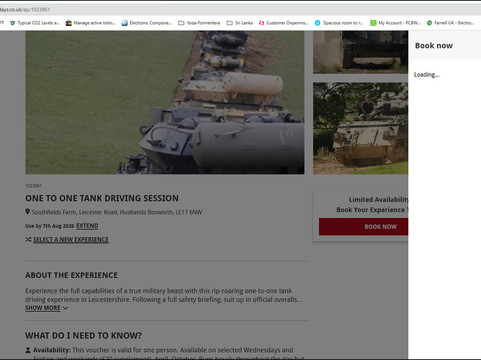481x360 pixels.
Task: Click the EXTEND voucher link
Action: click(x=87, y=226)
